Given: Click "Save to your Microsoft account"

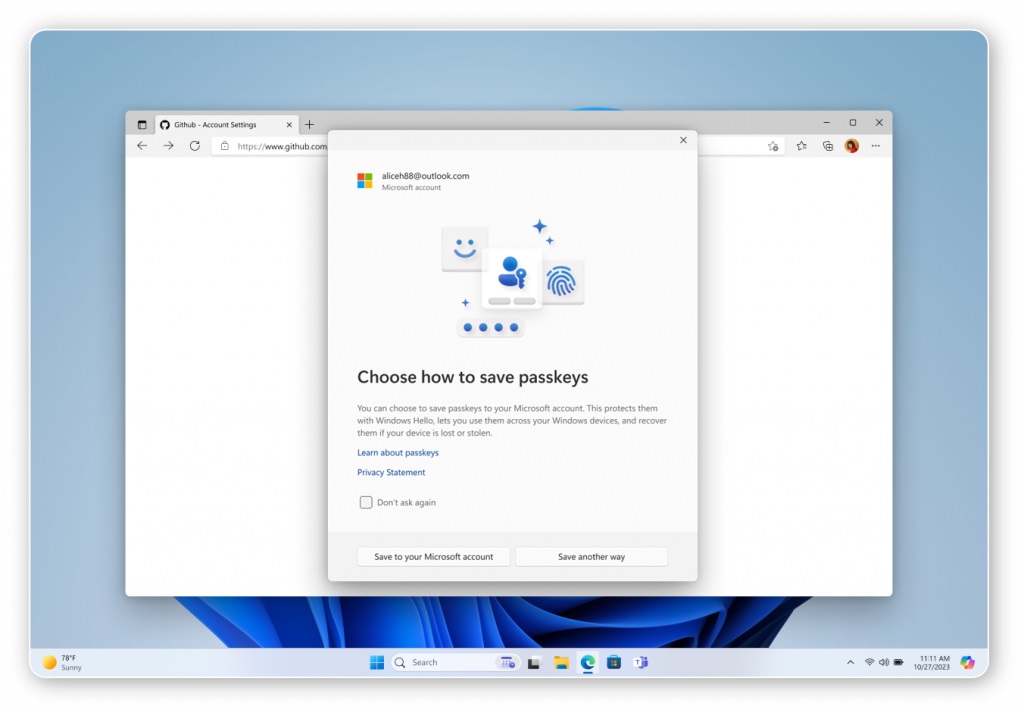Looking at the screenshot, I should (433, 556).
